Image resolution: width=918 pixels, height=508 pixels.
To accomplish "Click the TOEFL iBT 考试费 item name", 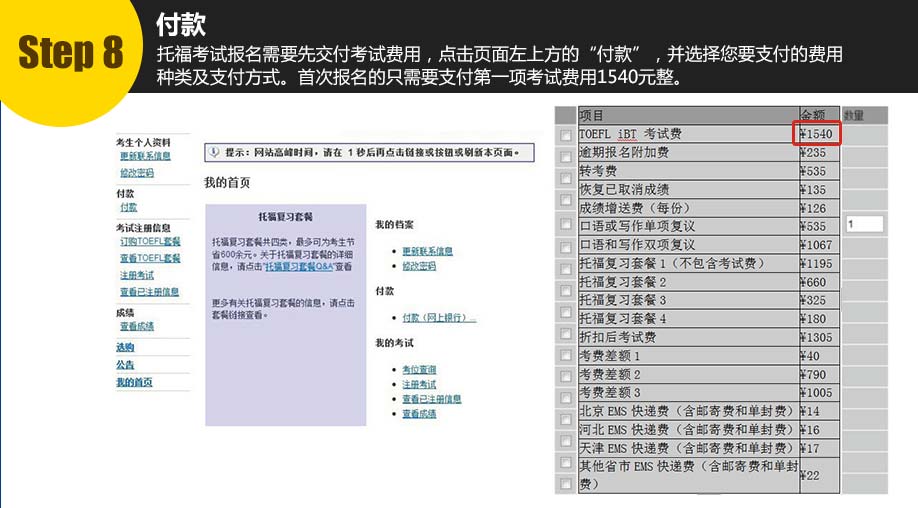I will 630,134.
